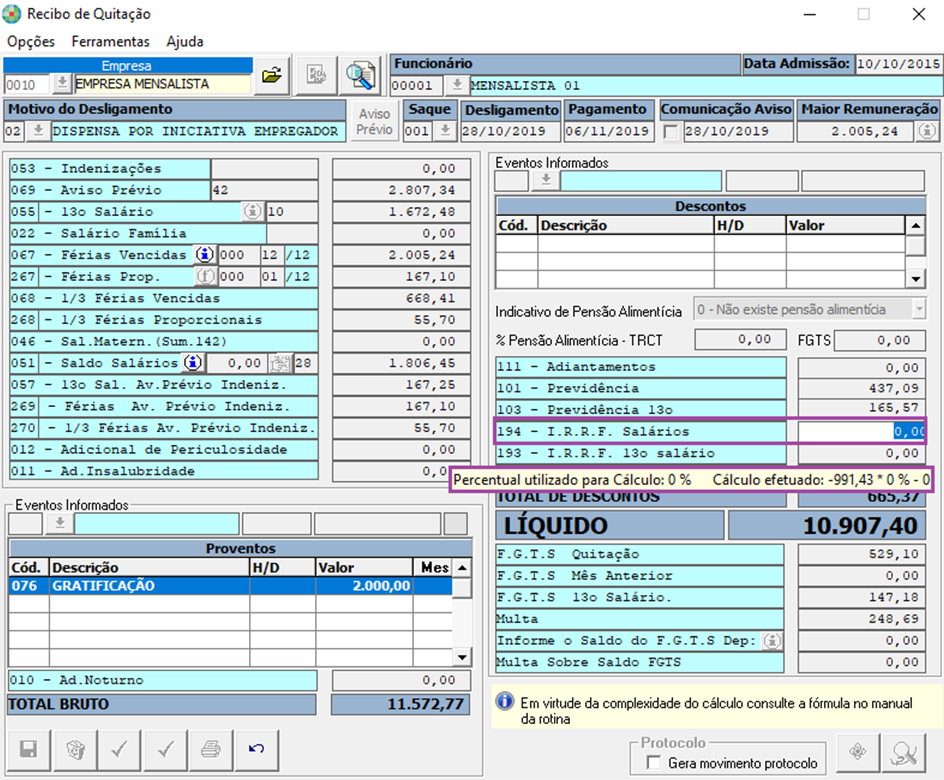Click info icon beside Saldo do F.G.T.S Dep
Screen dimensions: 944x780
coord(772,641)
